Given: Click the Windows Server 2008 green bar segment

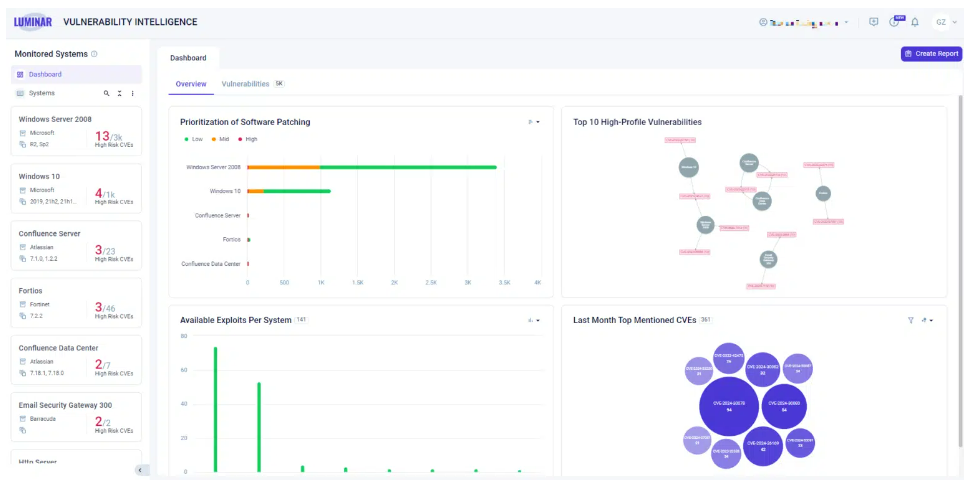Looking at the screenshot, I should tap(408, 167).
